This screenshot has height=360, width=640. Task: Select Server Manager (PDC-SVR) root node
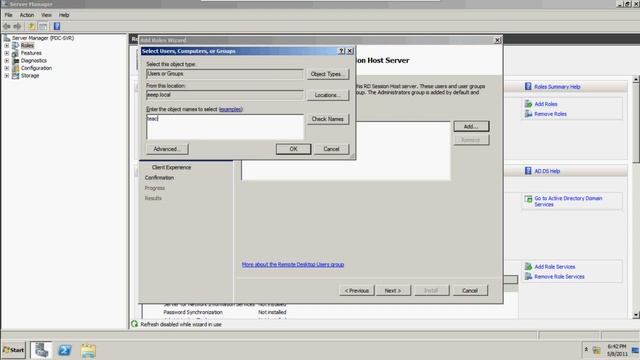coord(43,38)
